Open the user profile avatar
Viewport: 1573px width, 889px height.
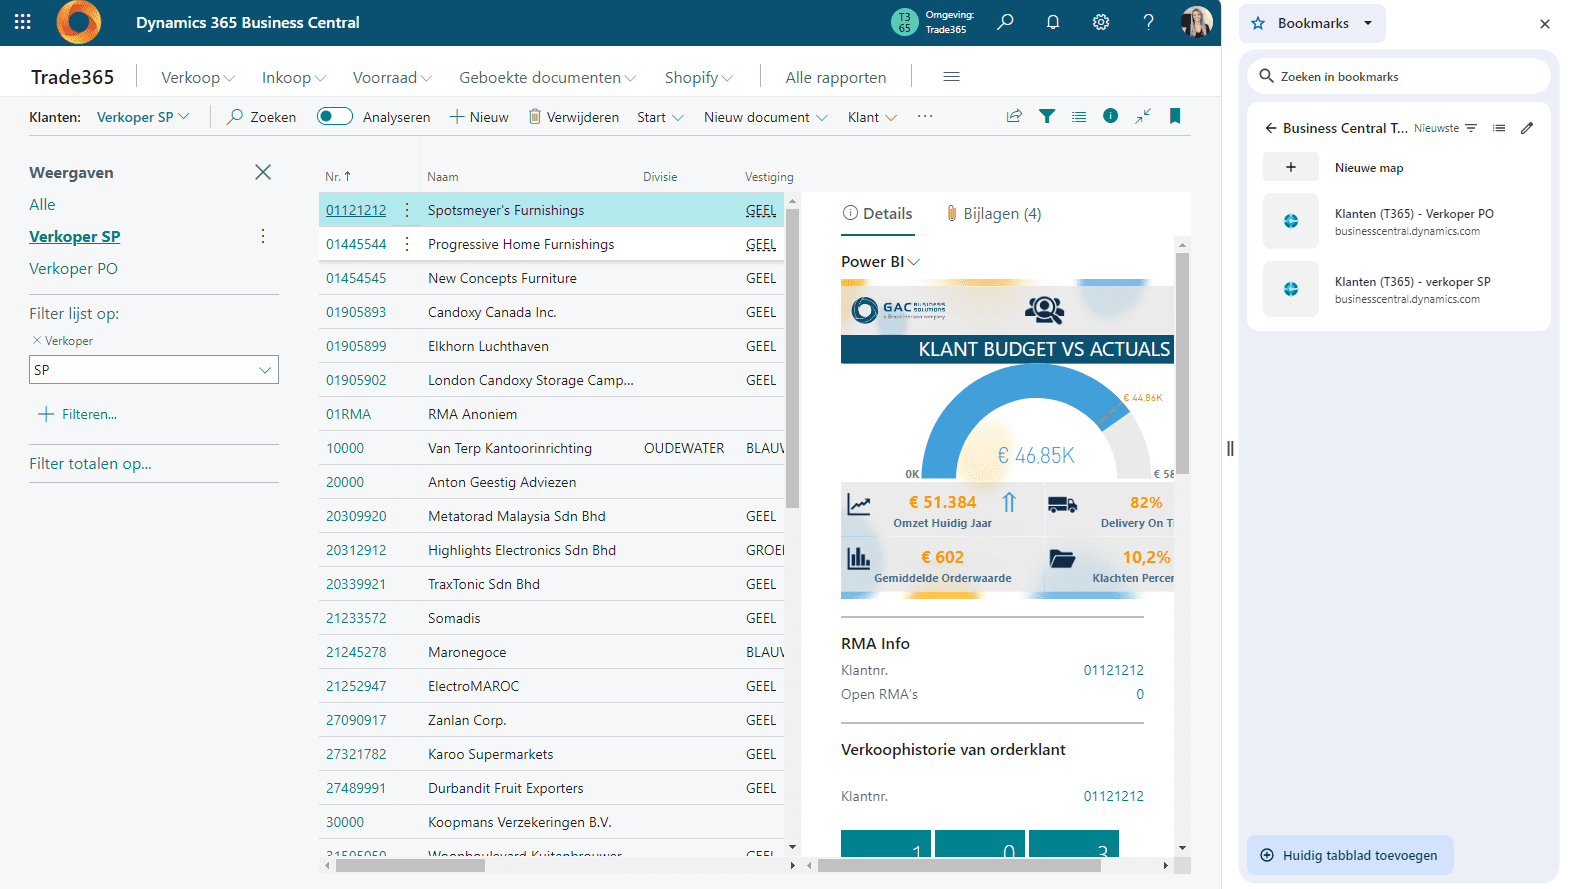(1196, 22)
